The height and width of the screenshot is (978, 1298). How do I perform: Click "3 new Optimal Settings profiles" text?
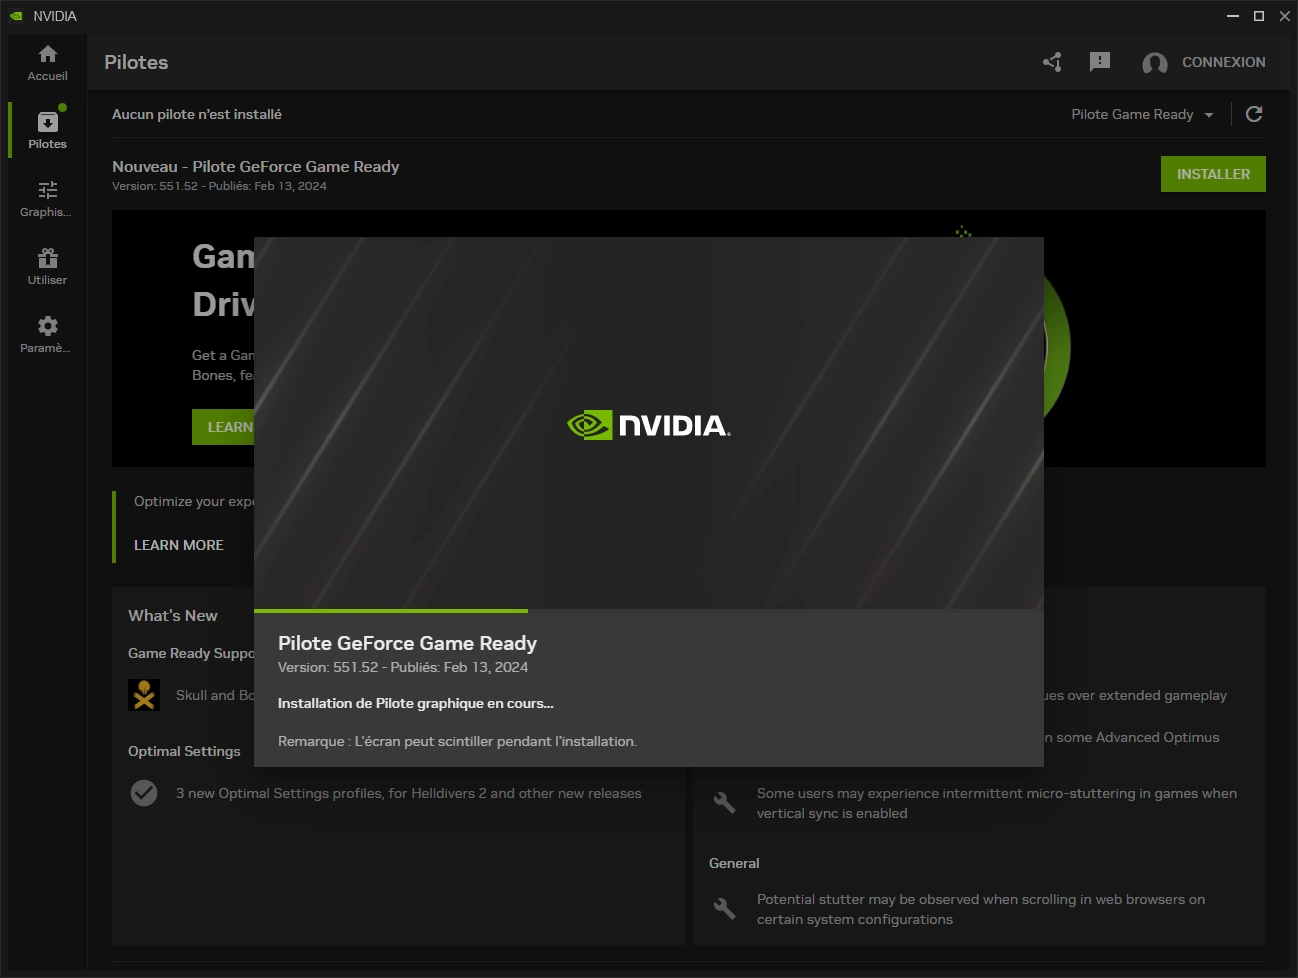(x=409, y=793)
